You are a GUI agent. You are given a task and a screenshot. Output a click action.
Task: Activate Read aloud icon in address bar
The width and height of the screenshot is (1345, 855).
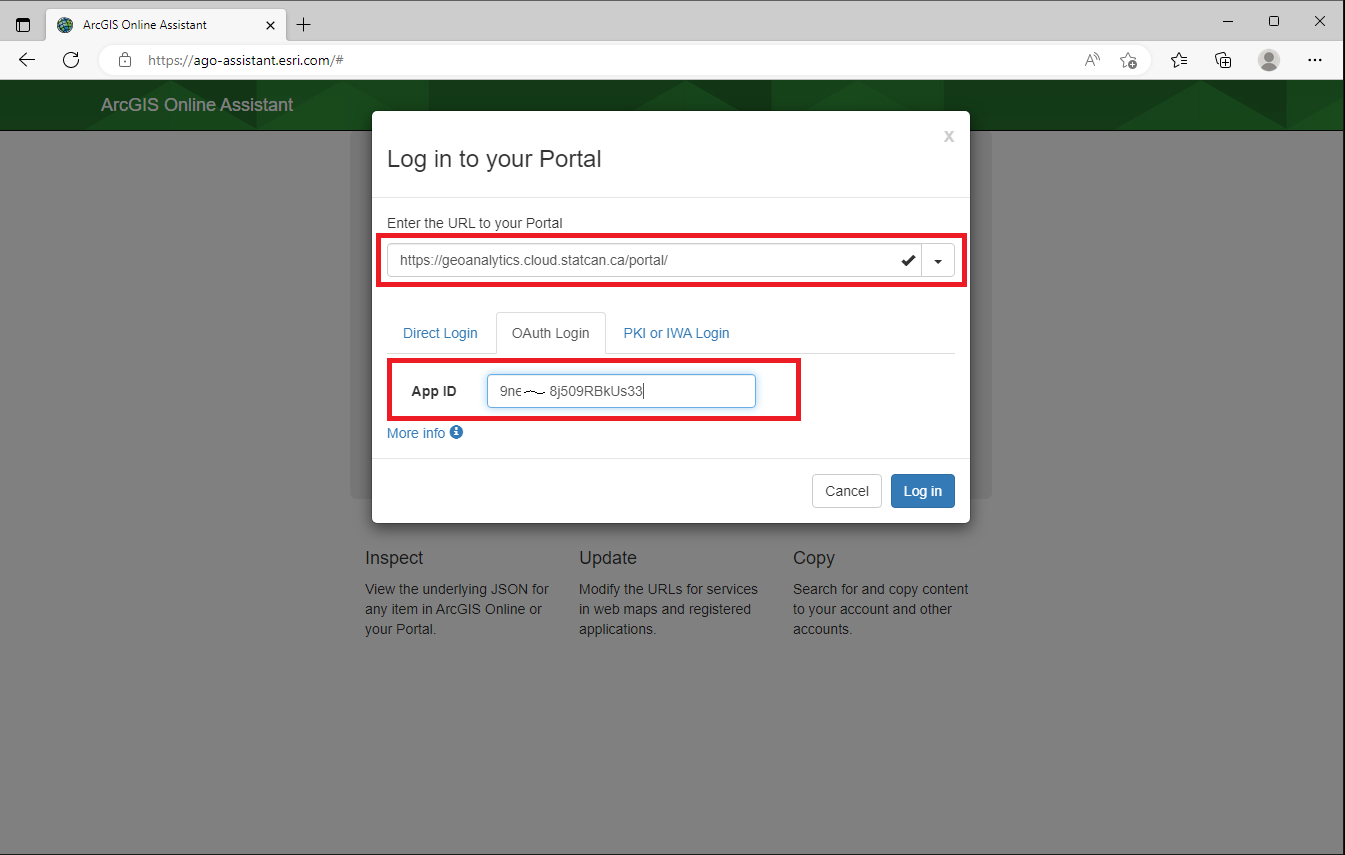(1092, 60)
